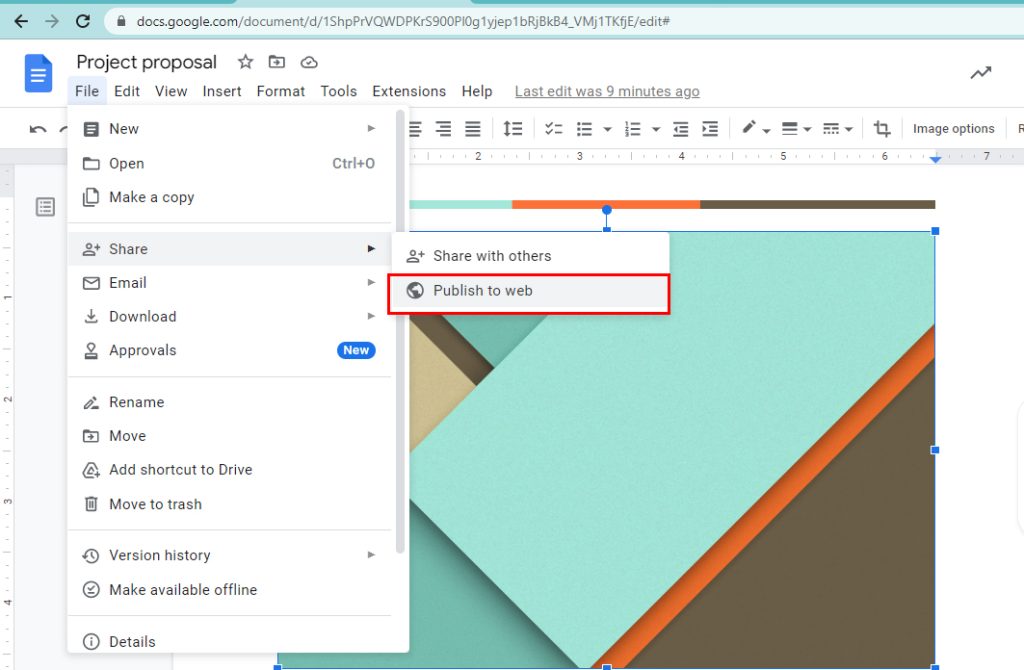The image size is (1024, 670).
Task: Toggle center text alignment
Action: click(414, 128)
